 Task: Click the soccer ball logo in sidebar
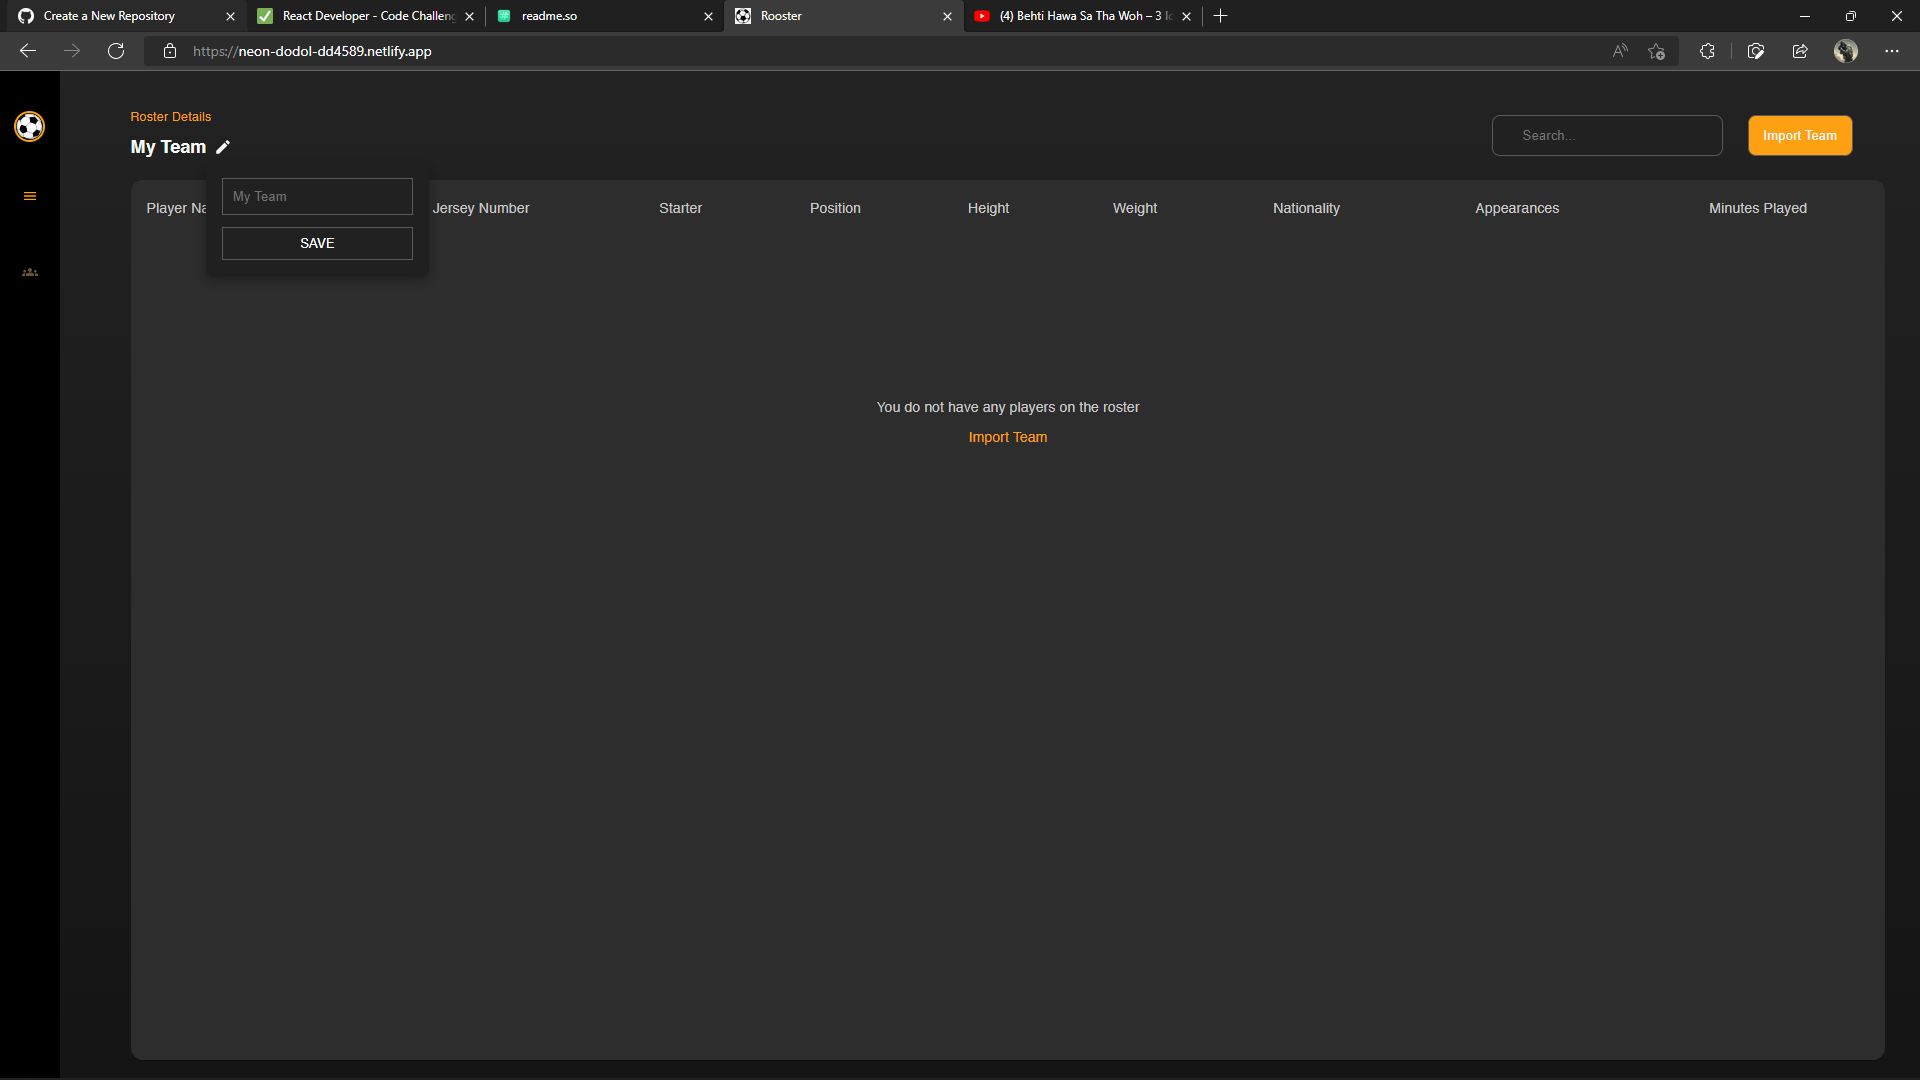[x=29, y=127]
